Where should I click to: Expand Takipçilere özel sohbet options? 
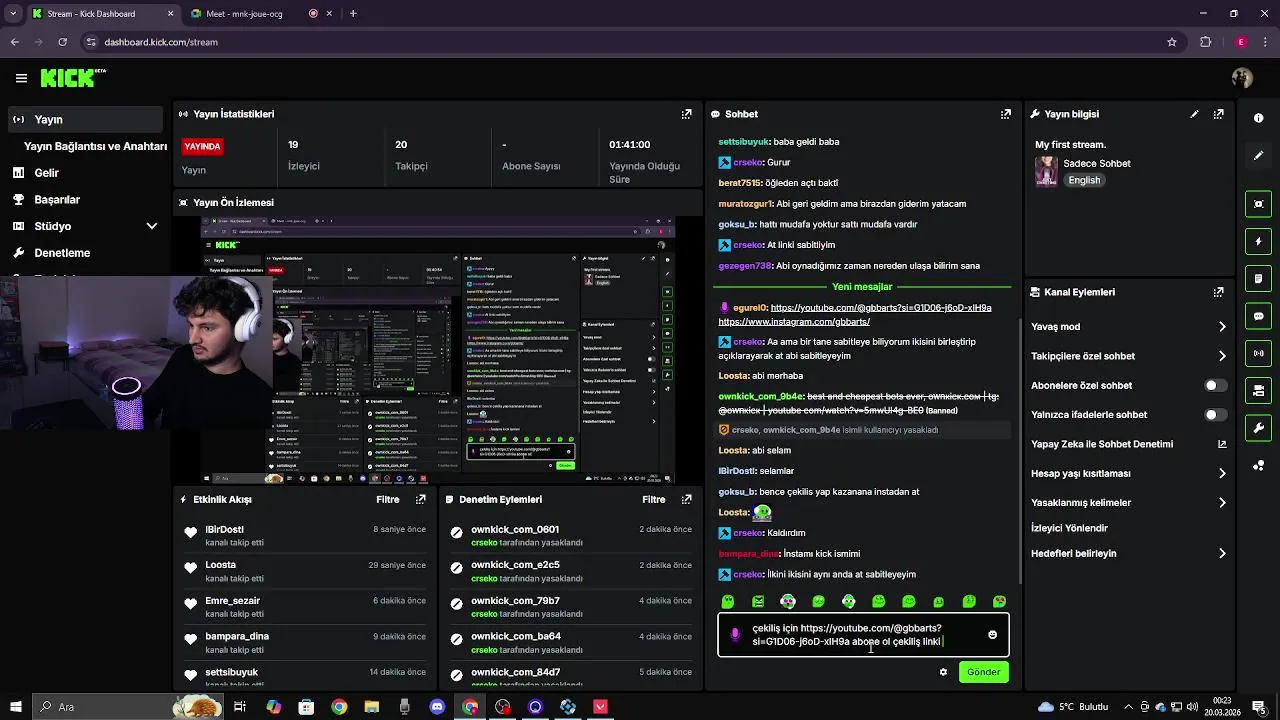coord(1222,356)
